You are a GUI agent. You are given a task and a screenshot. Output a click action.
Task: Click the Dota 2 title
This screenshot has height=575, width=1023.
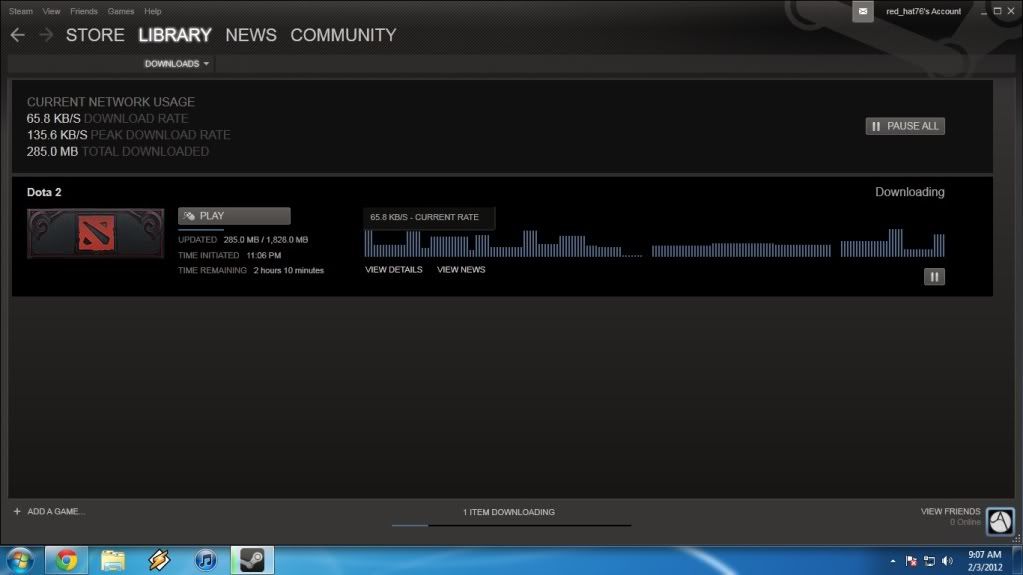tap(44, 193)
